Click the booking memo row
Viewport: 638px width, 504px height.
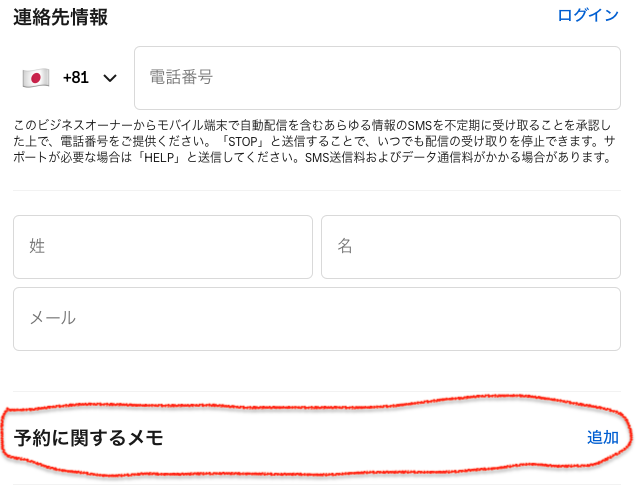pyautogui.click(x=317, y=438)
